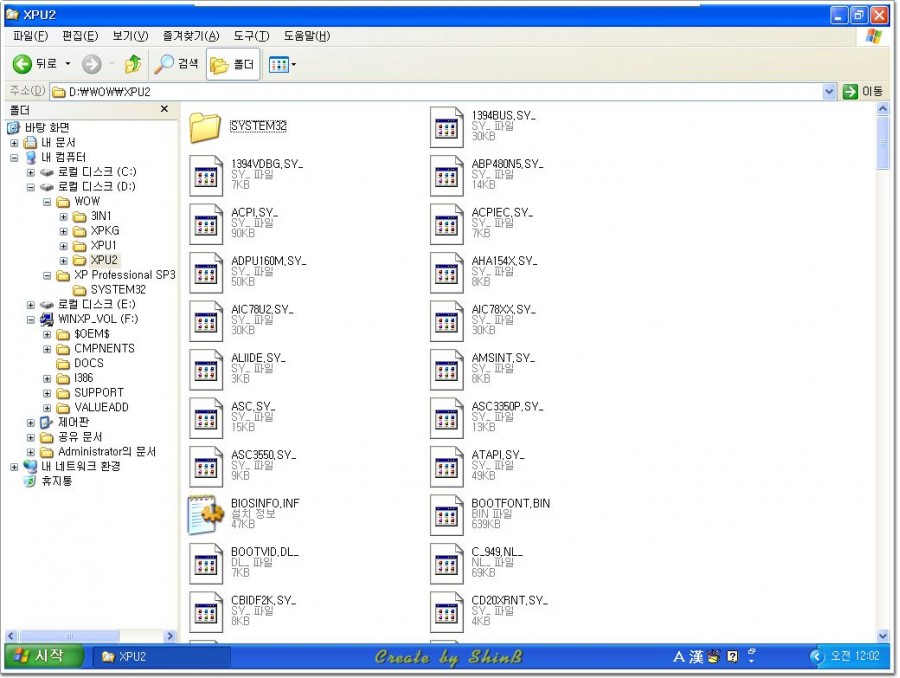The height and width of the screenshot is (678, 900).
Task: Toggle the 폴더 folders pane button
Action: [232, 64]
